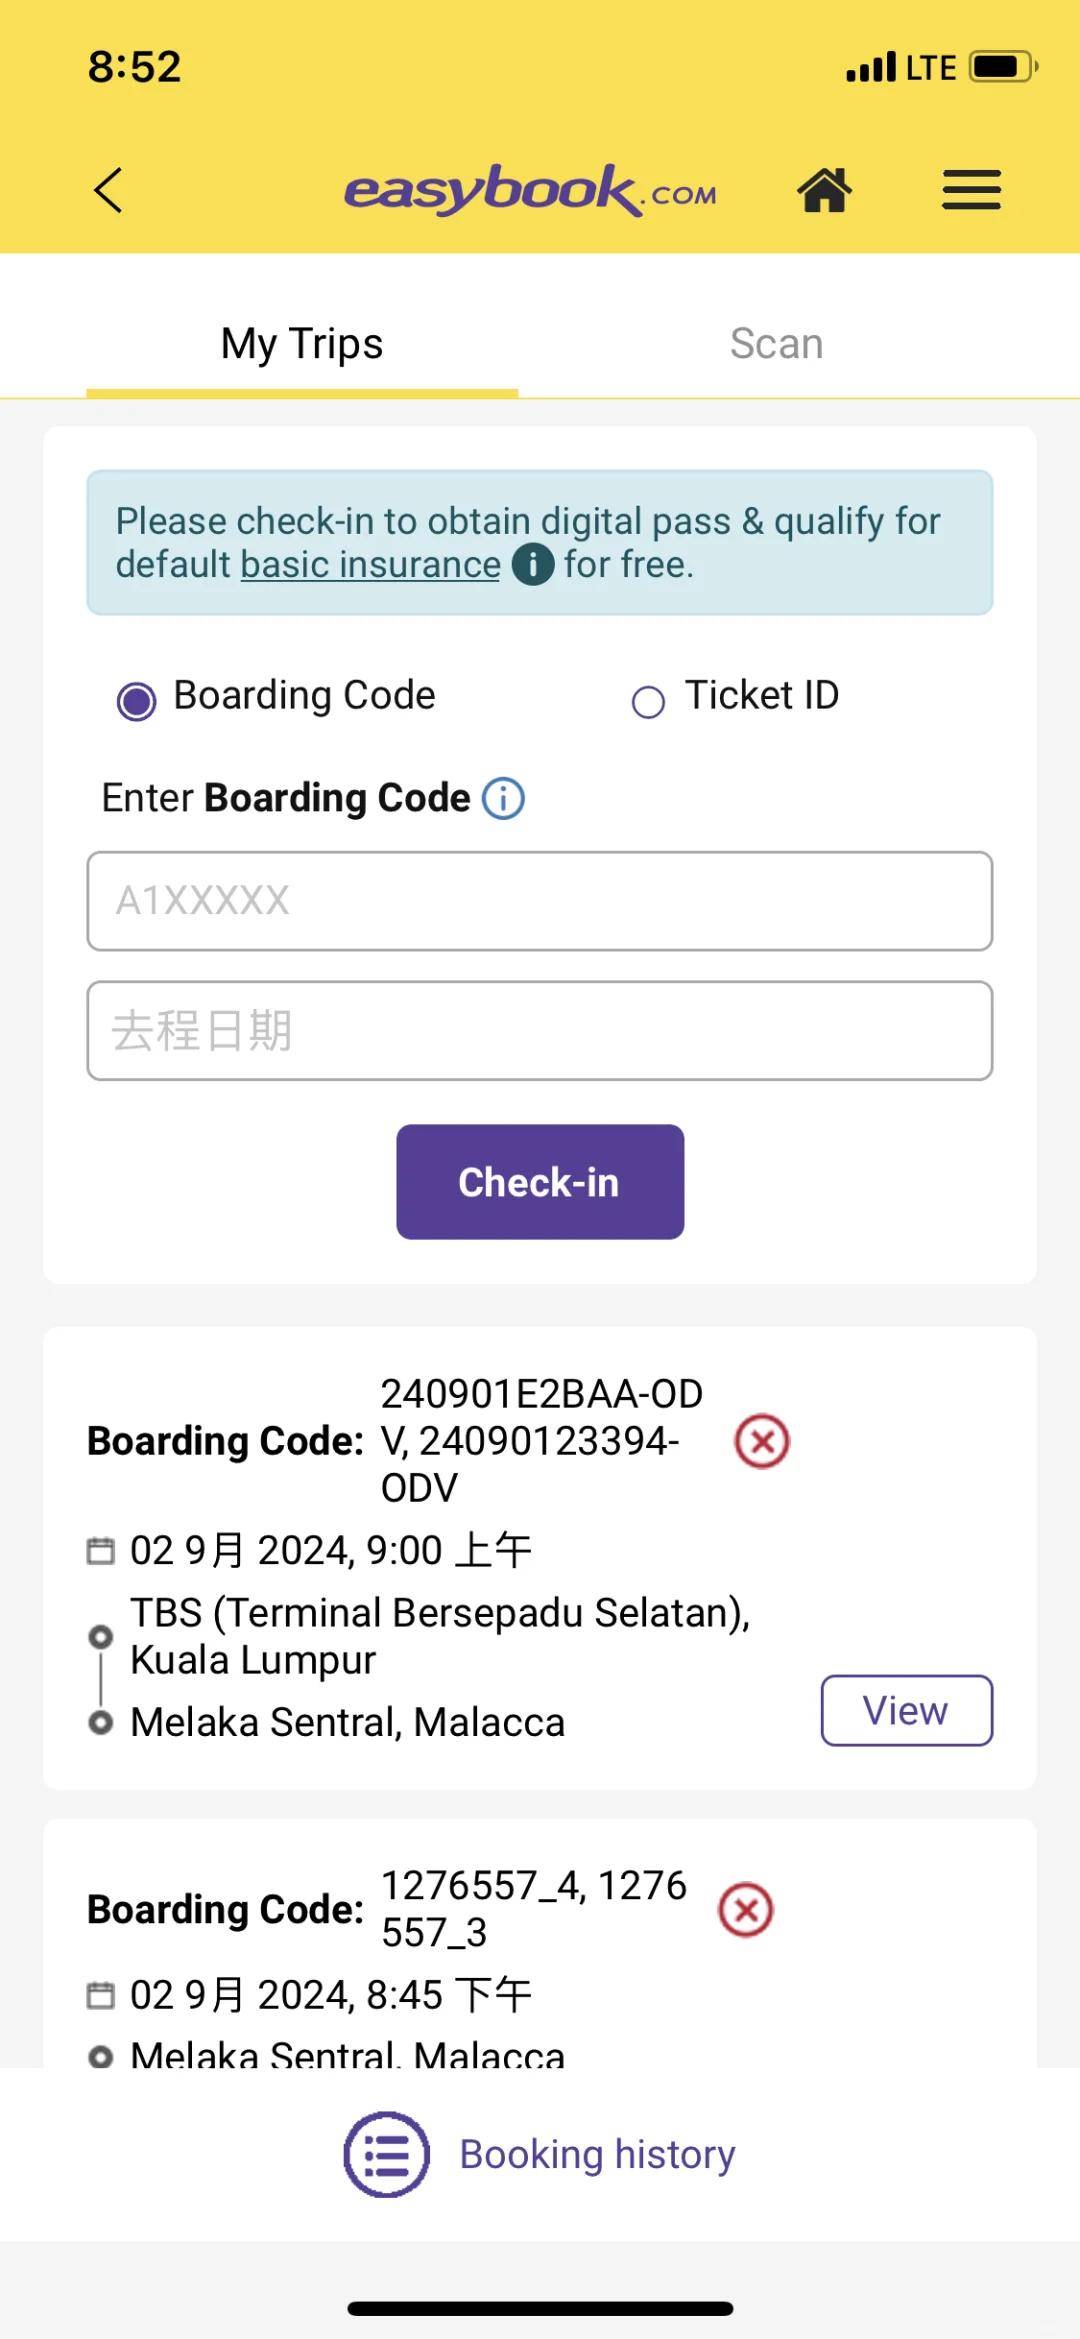
Task: Open the Booking history text link
Action: tap(597, 2154)
